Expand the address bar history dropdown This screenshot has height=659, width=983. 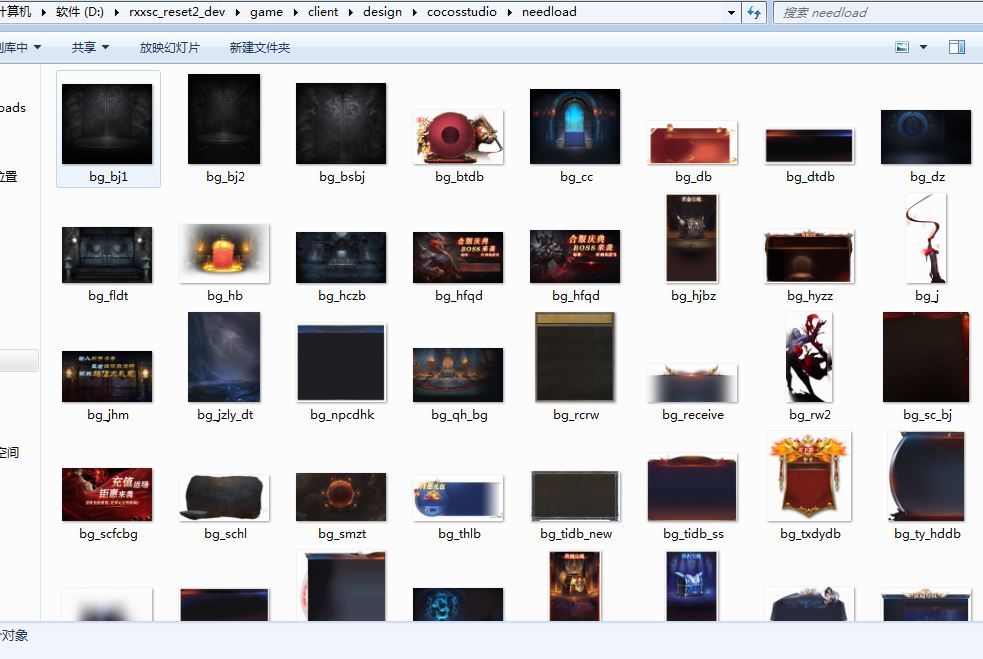pos(732,13)
